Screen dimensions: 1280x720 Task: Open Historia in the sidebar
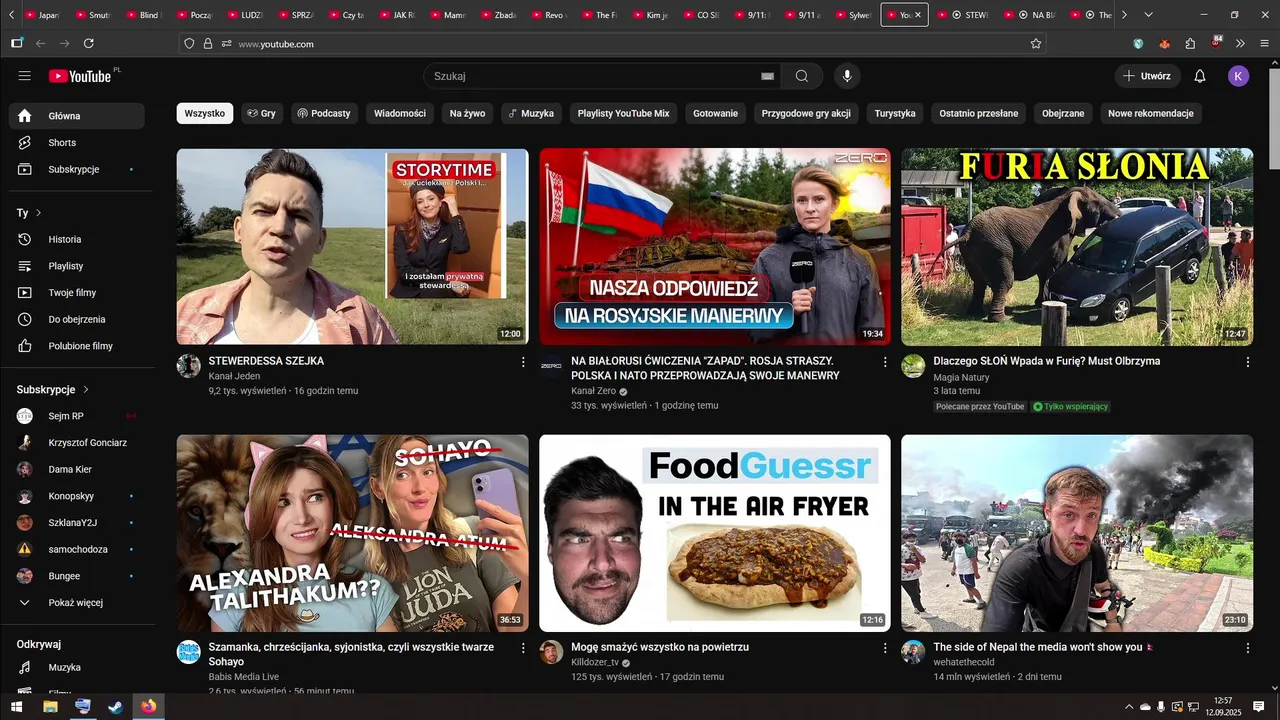pos(77,239)
